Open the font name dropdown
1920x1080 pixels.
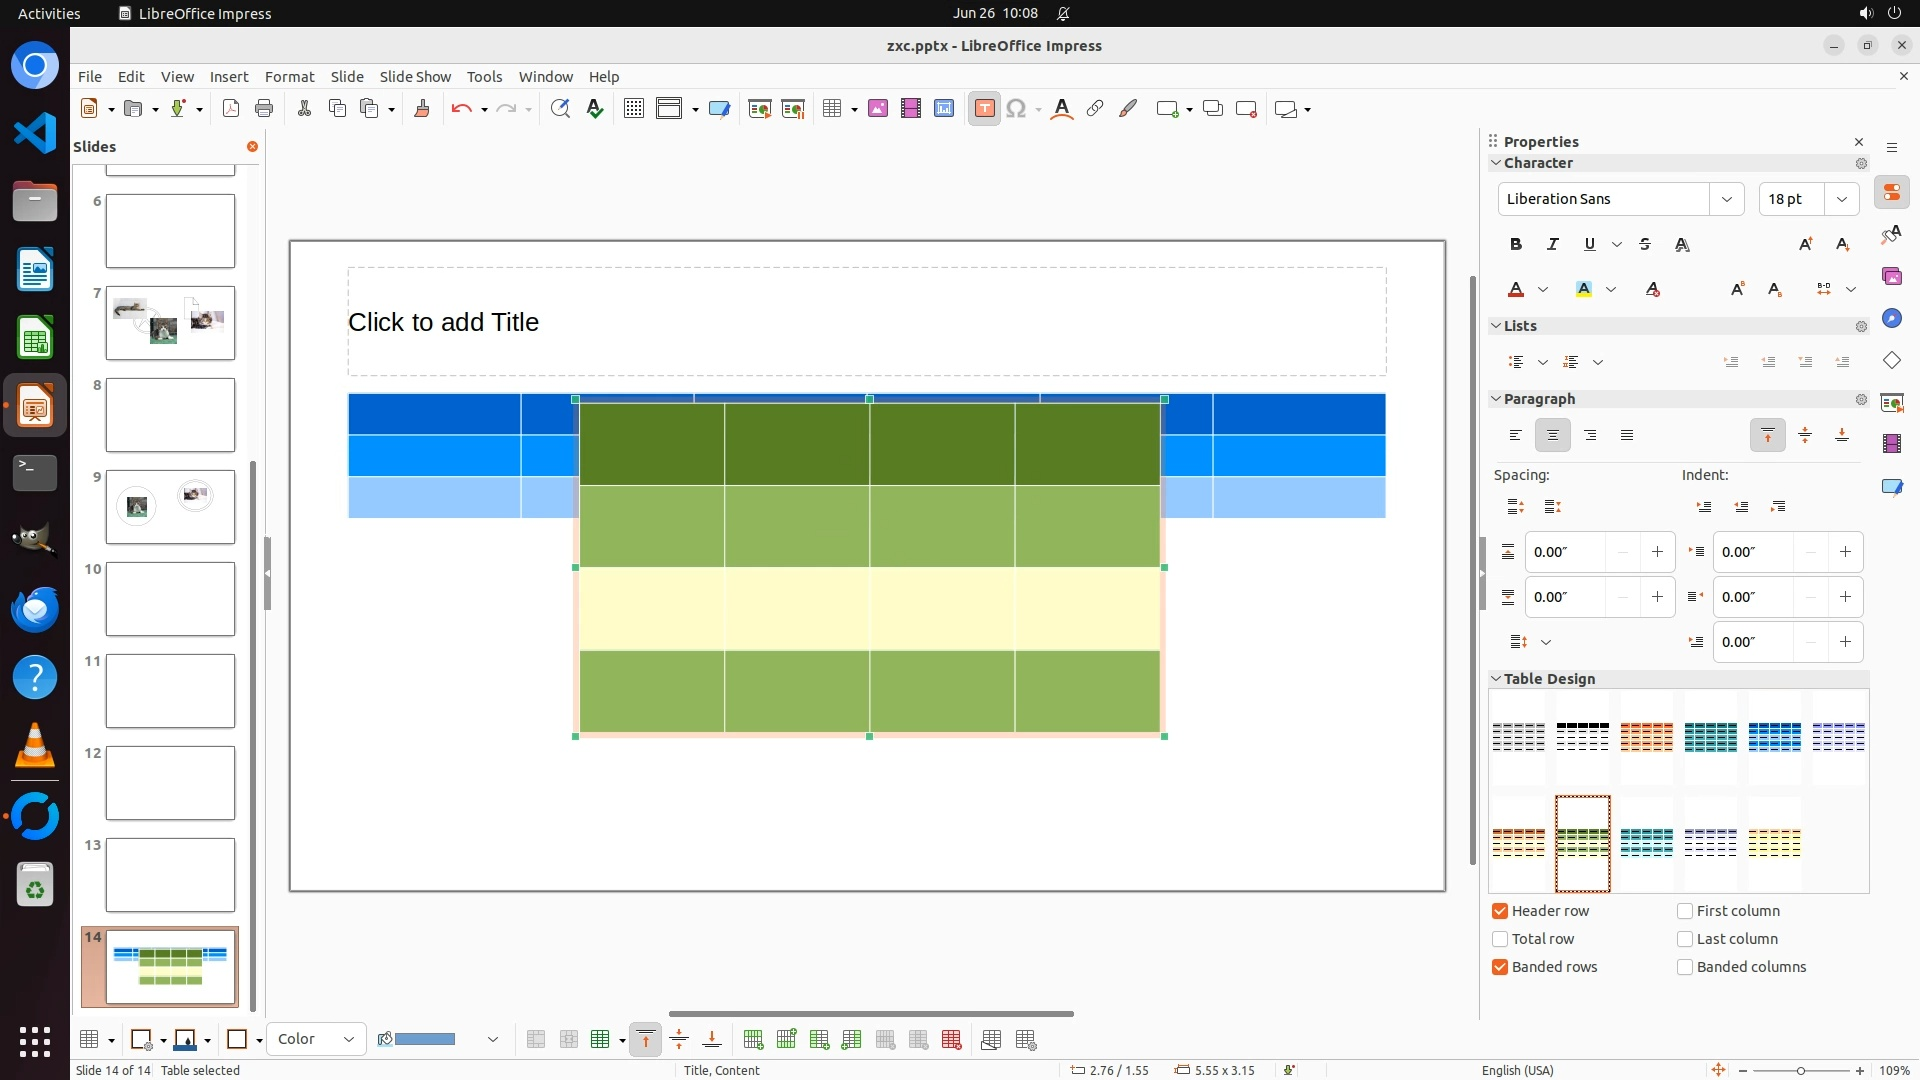1726,199
